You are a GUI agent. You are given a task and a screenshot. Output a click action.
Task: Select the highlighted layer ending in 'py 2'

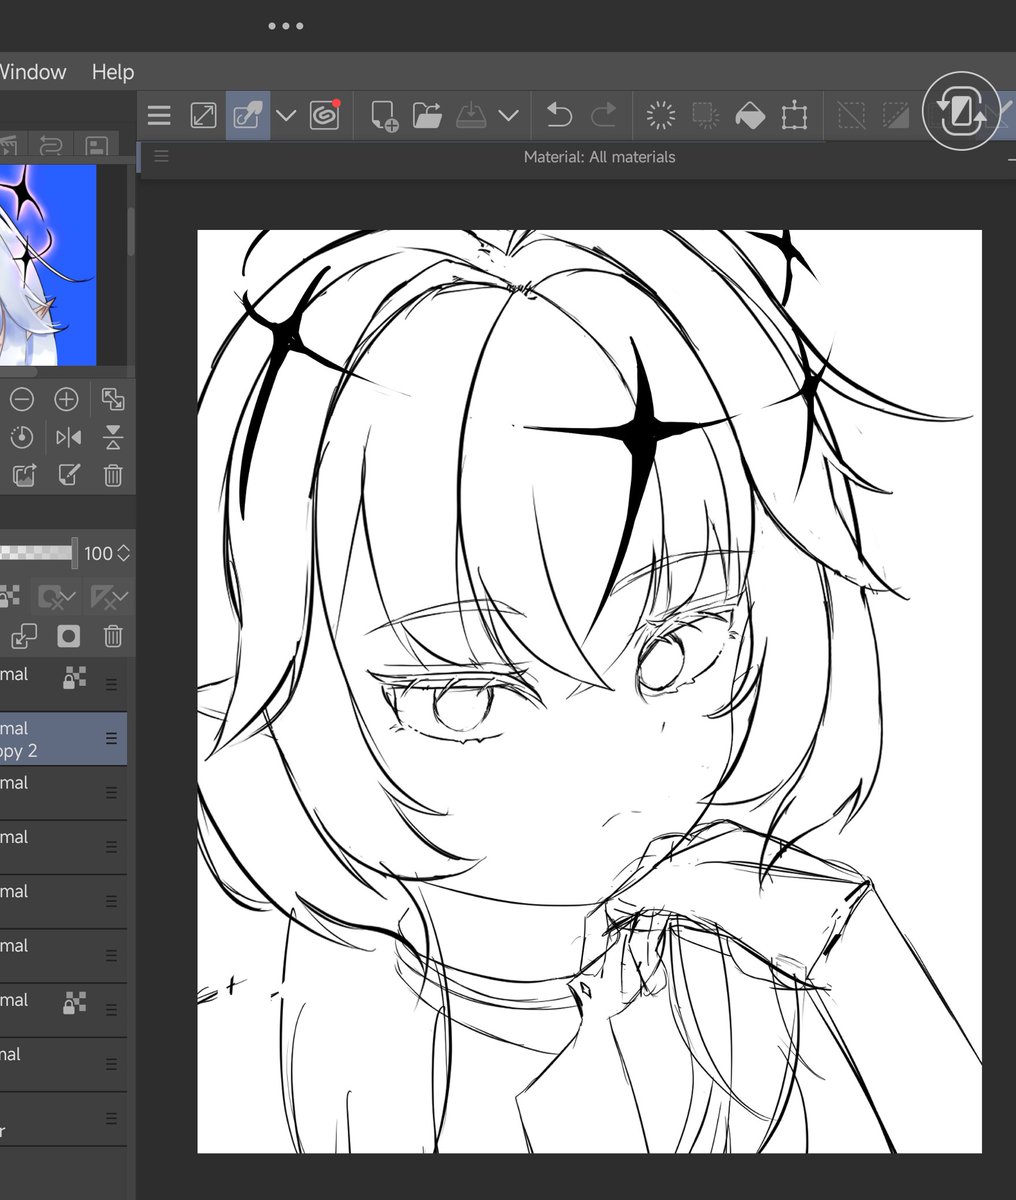point(63,739)
